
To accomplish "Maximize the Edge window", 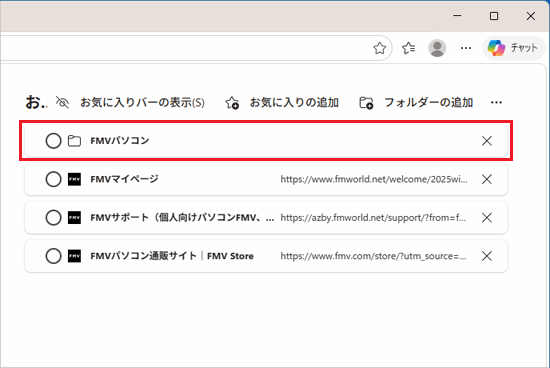I will (494, 16).
